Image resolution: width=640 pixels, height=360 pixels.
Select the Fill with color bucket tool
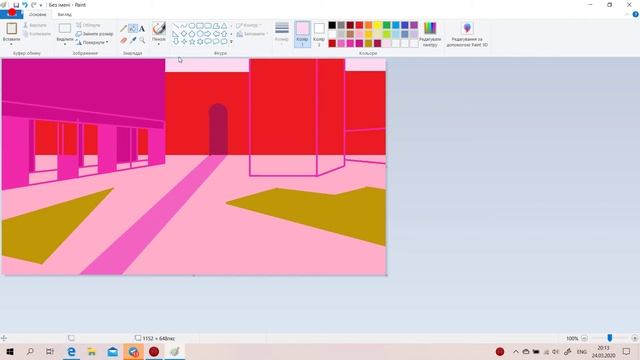point(133,29)
